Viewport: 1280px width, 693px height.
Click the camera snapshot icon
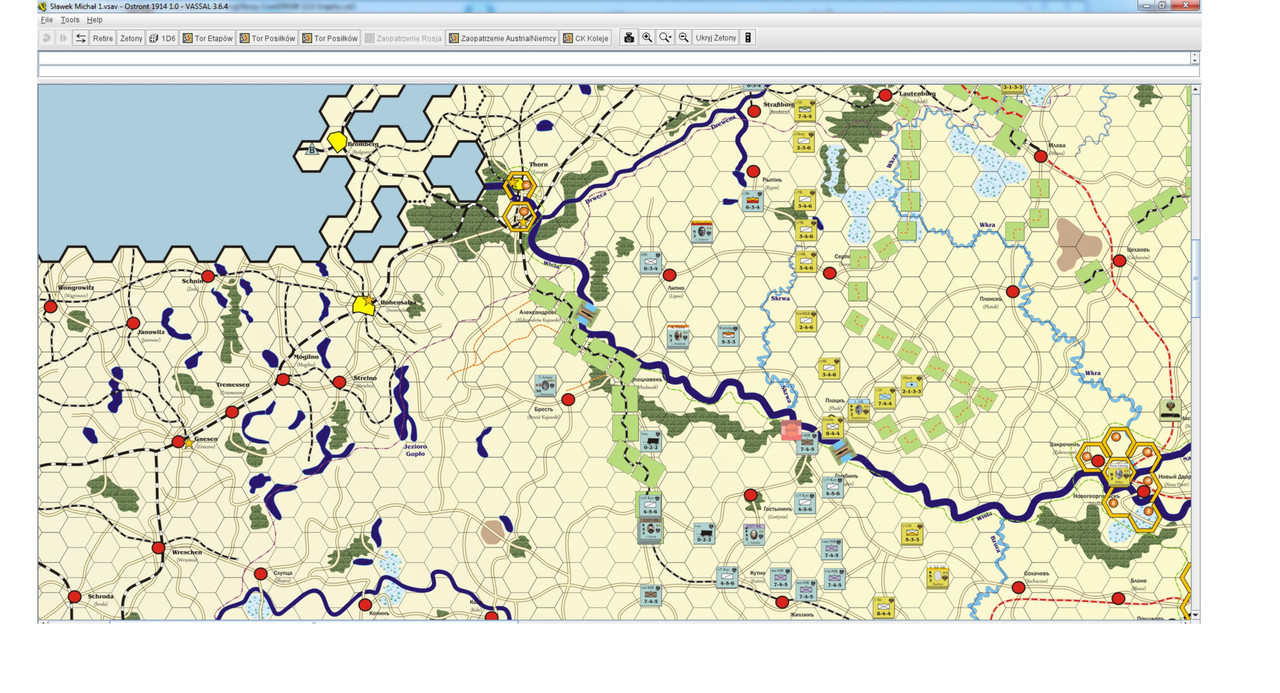[629, 38]
